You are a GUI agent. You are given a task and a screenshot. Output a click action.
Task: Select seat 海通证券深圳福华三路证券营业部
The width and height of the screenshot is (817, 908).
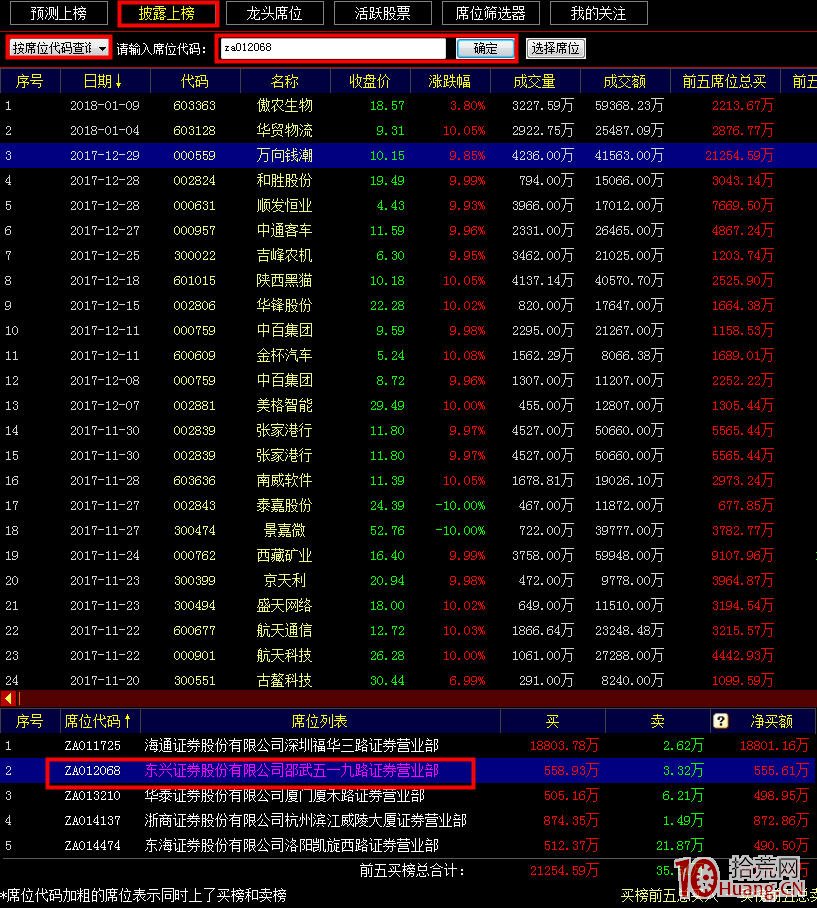click(x=408, y=745)
